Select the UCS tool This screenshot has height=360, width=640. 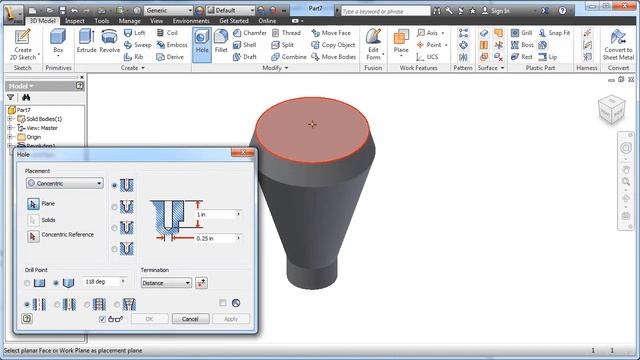coord(427,57)
